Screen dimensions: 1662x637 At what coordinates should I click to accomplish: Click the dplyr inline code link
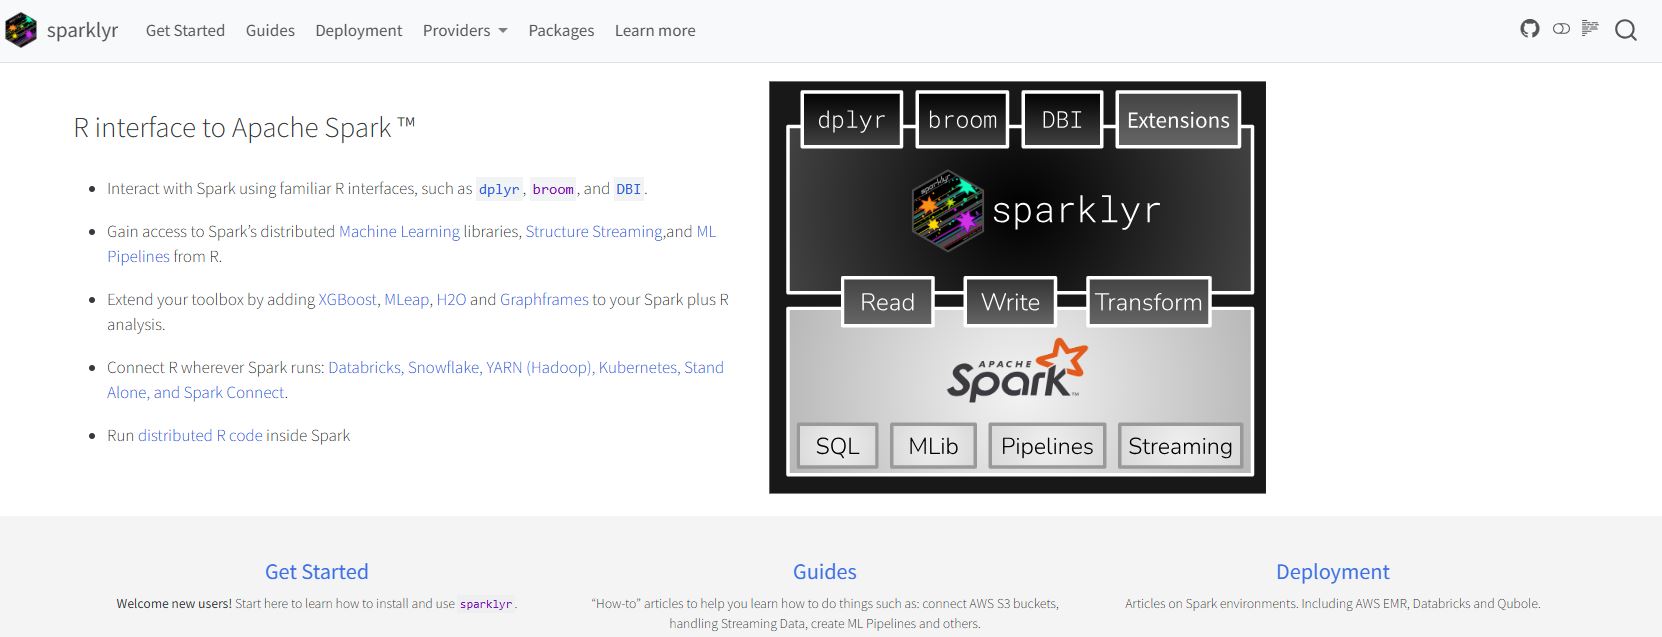[x=499, y=189]
